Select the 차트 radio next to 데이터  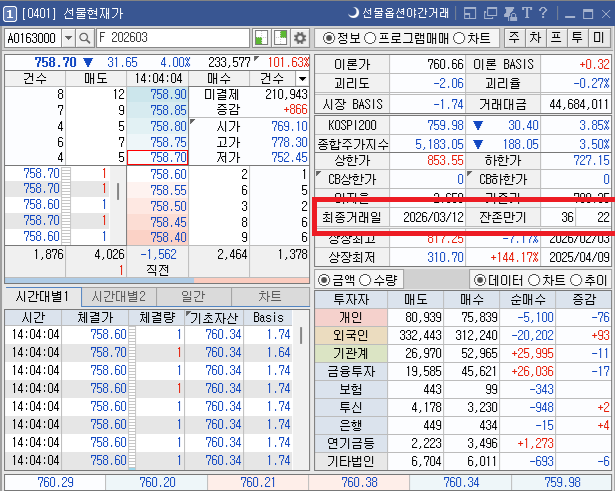(534, 280)
